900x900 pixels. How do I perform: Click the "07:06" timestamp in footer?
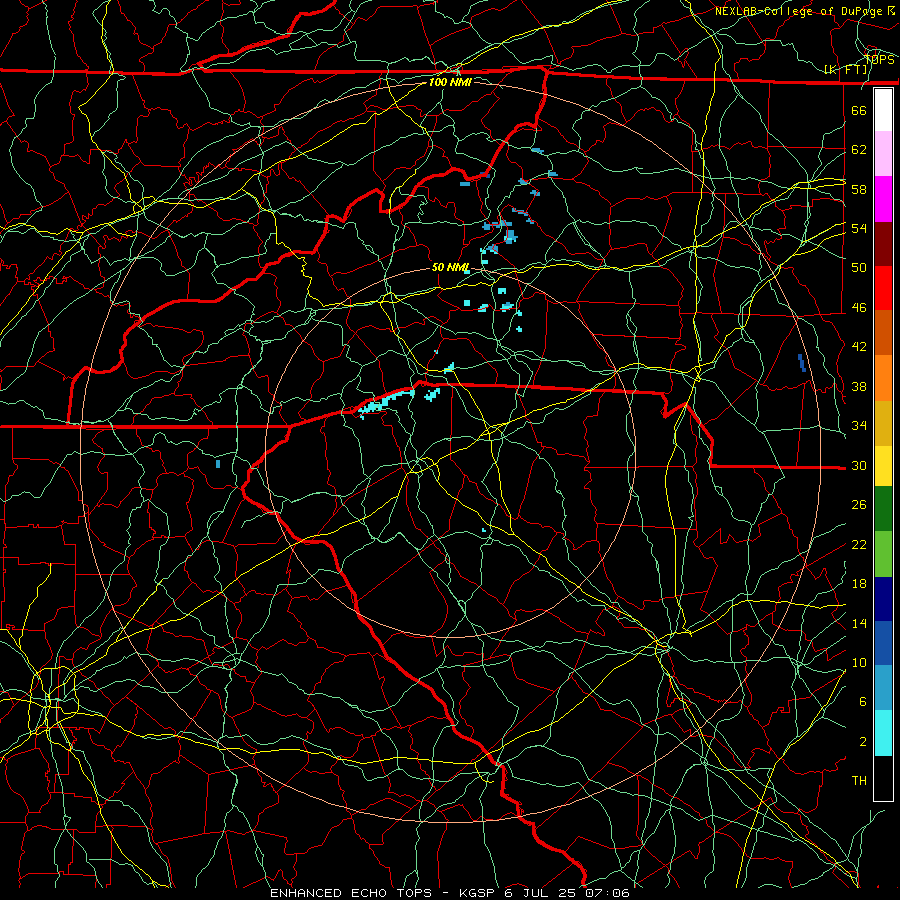coord(607,893)
